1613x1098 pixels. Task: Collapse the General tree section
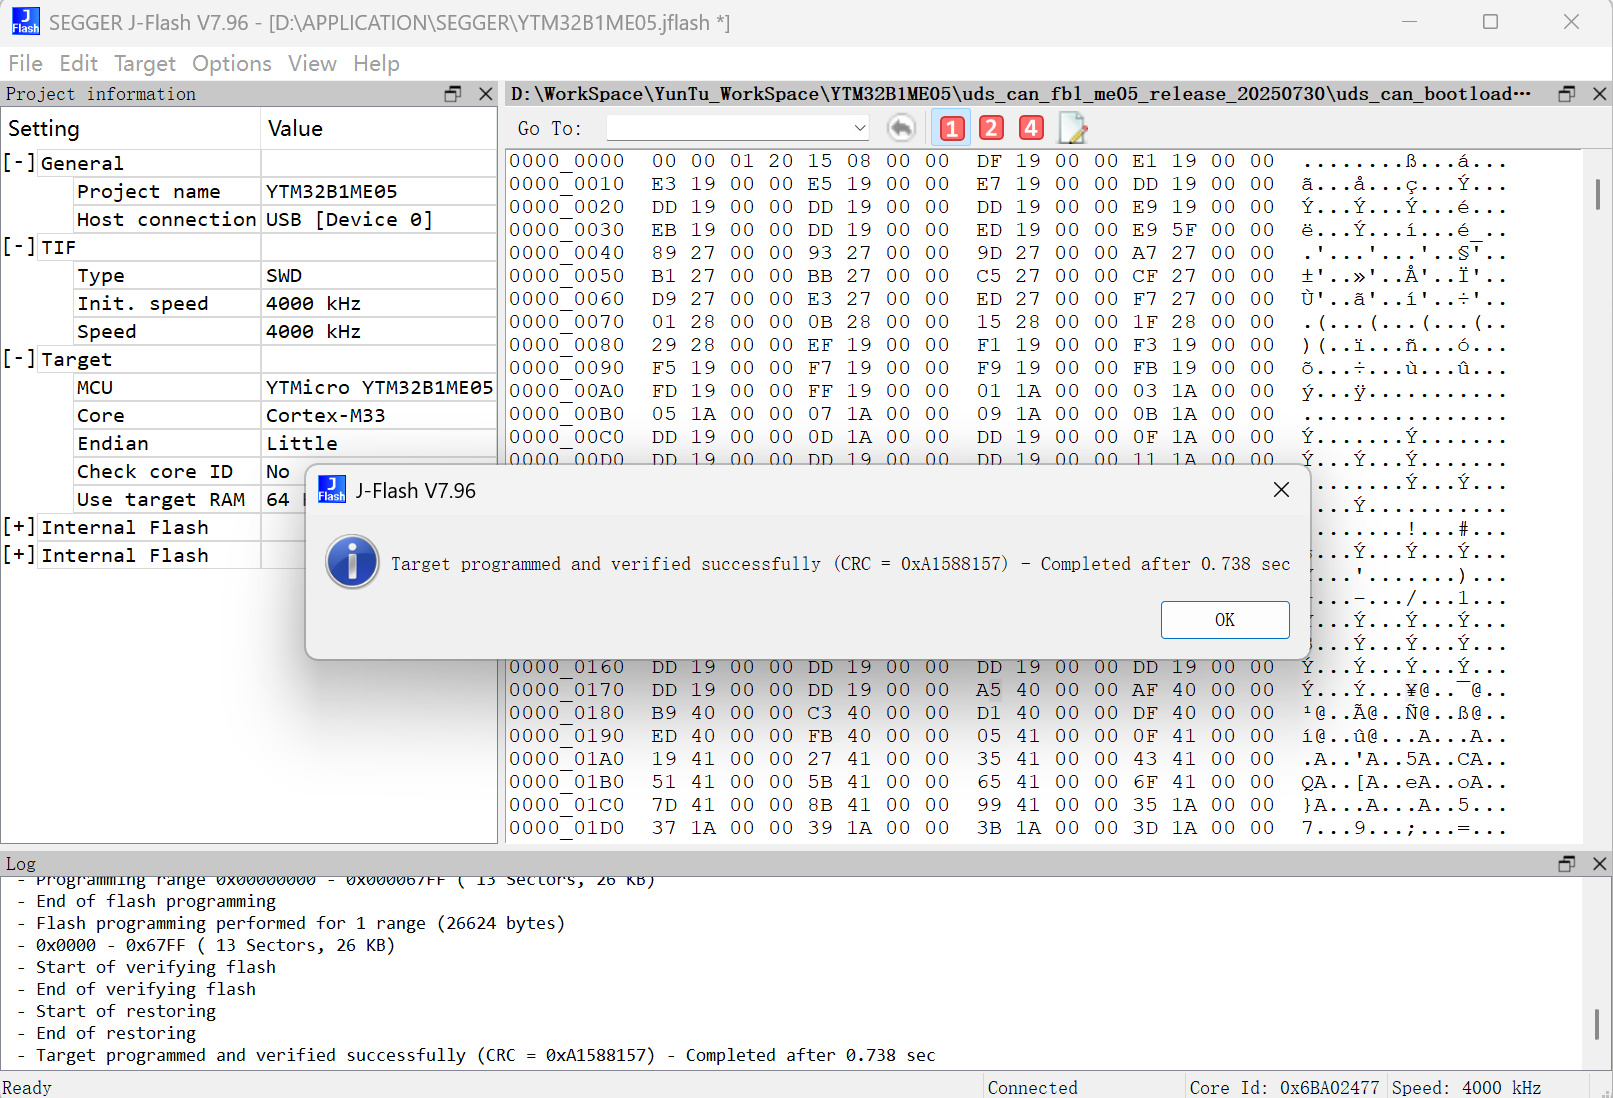click(19, 163)
